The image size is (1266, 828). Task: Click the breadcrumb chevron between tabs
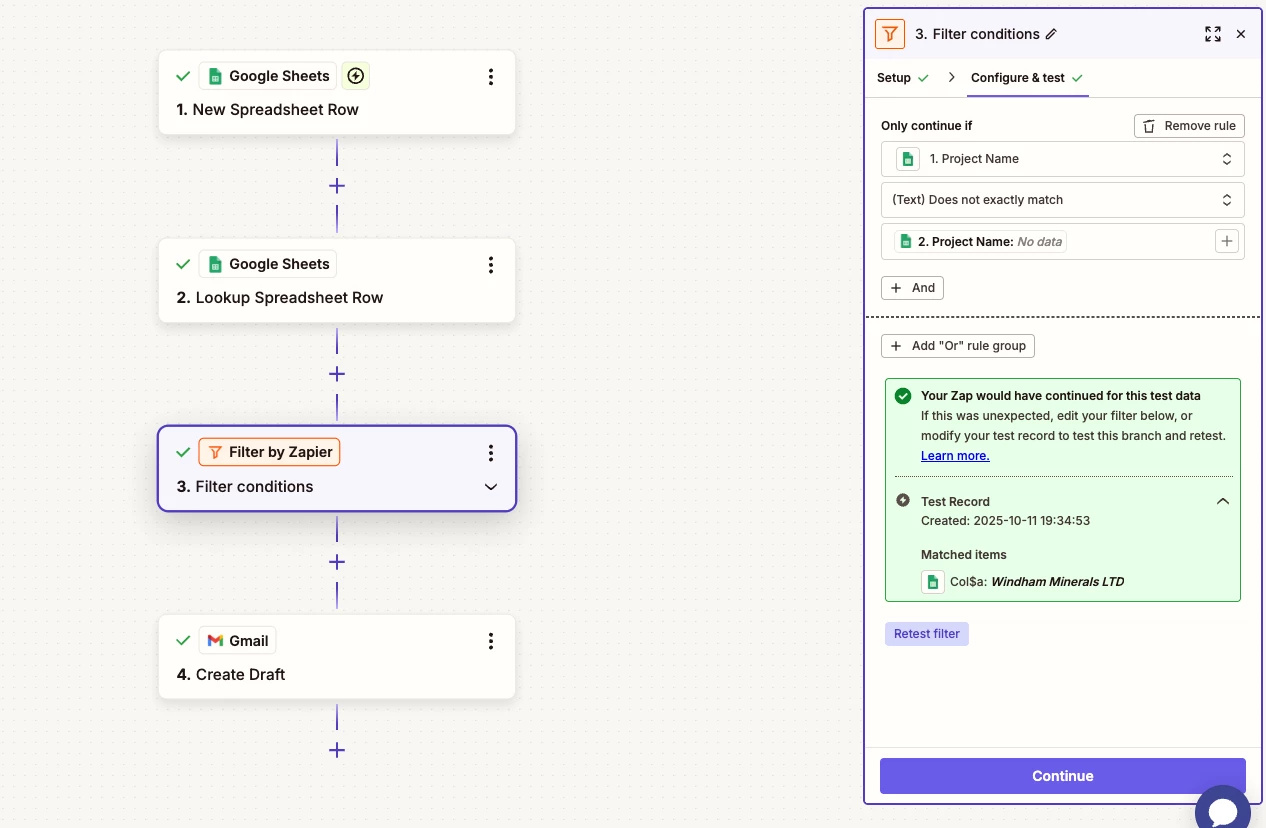pyautogui.click(x=951, y=77)
